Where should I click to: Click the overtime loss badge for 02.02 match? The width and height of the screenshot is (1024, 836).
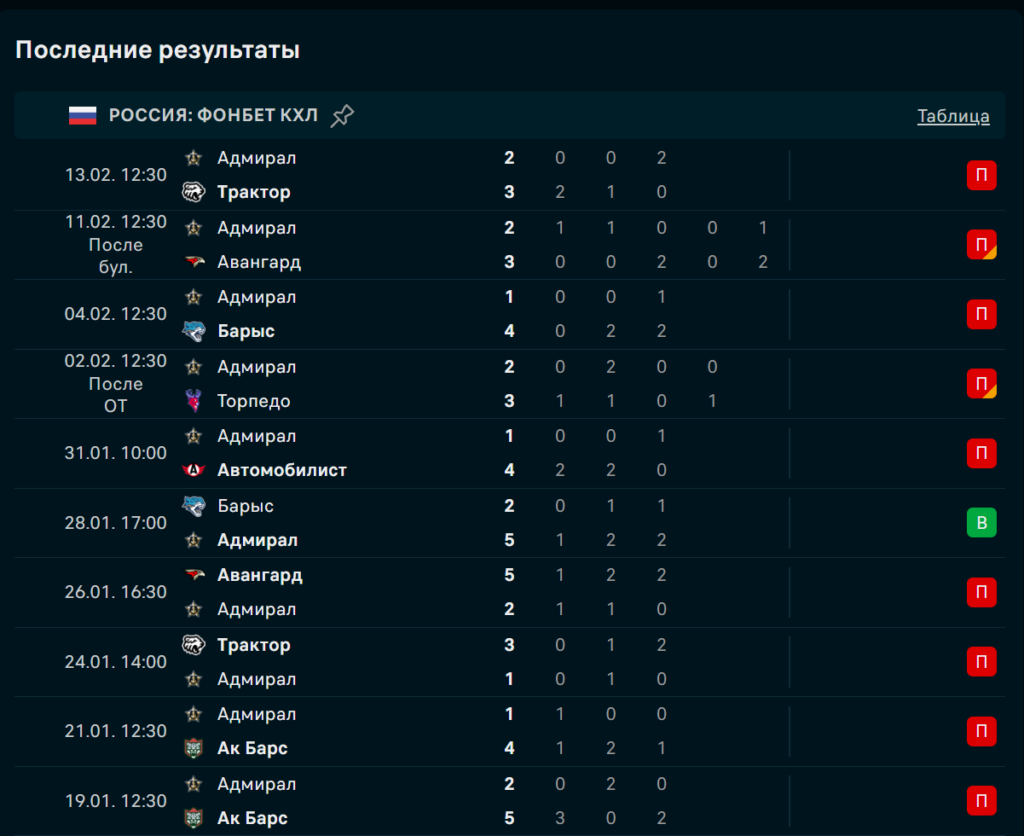pos(981,384)
